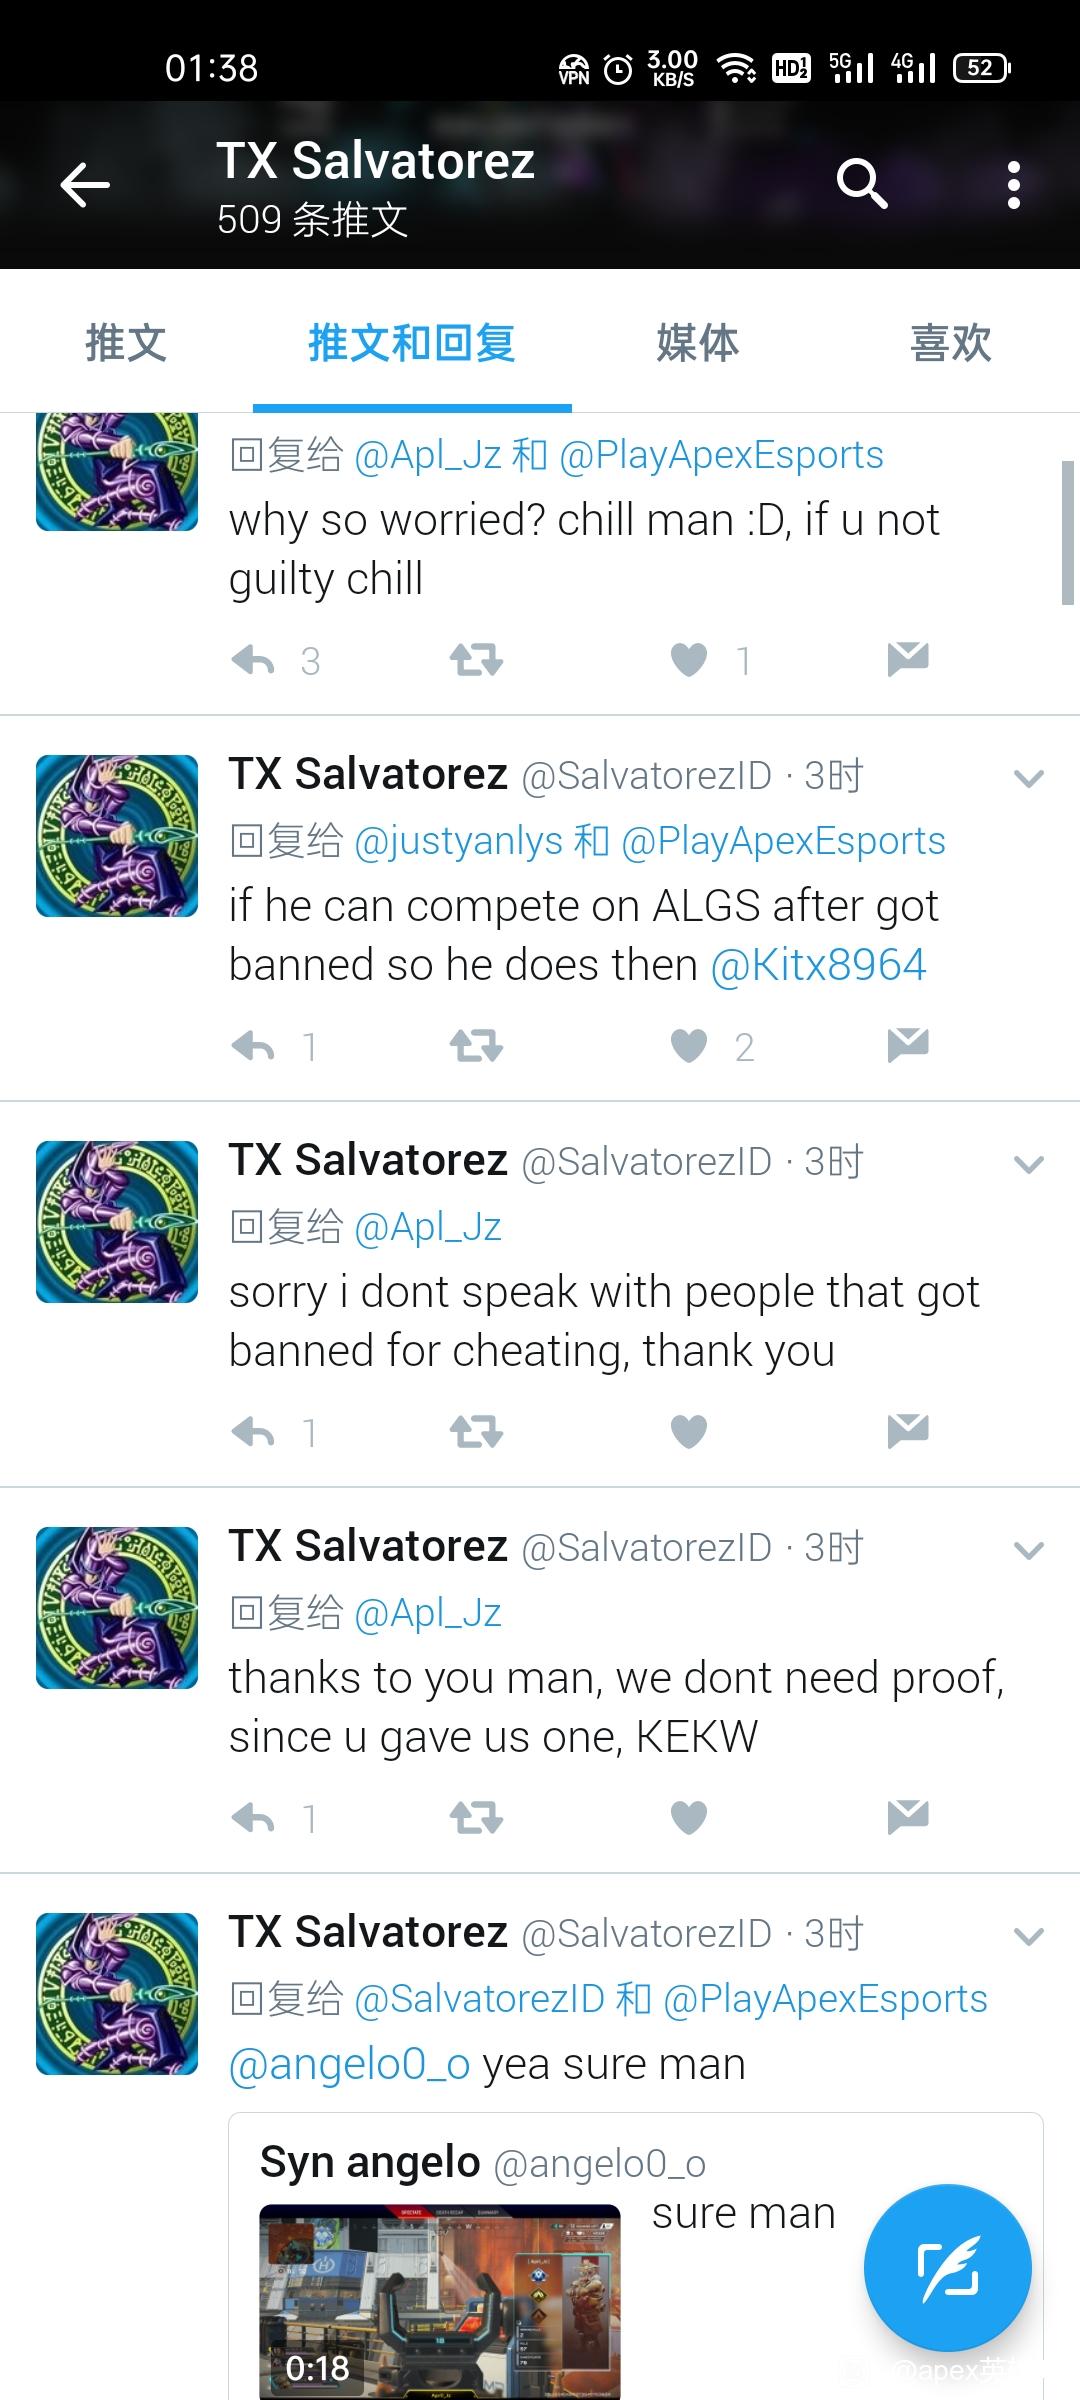Grab the vertical scrollbar thumb
The image size is (1080, 2400).
coord(1068,532)
